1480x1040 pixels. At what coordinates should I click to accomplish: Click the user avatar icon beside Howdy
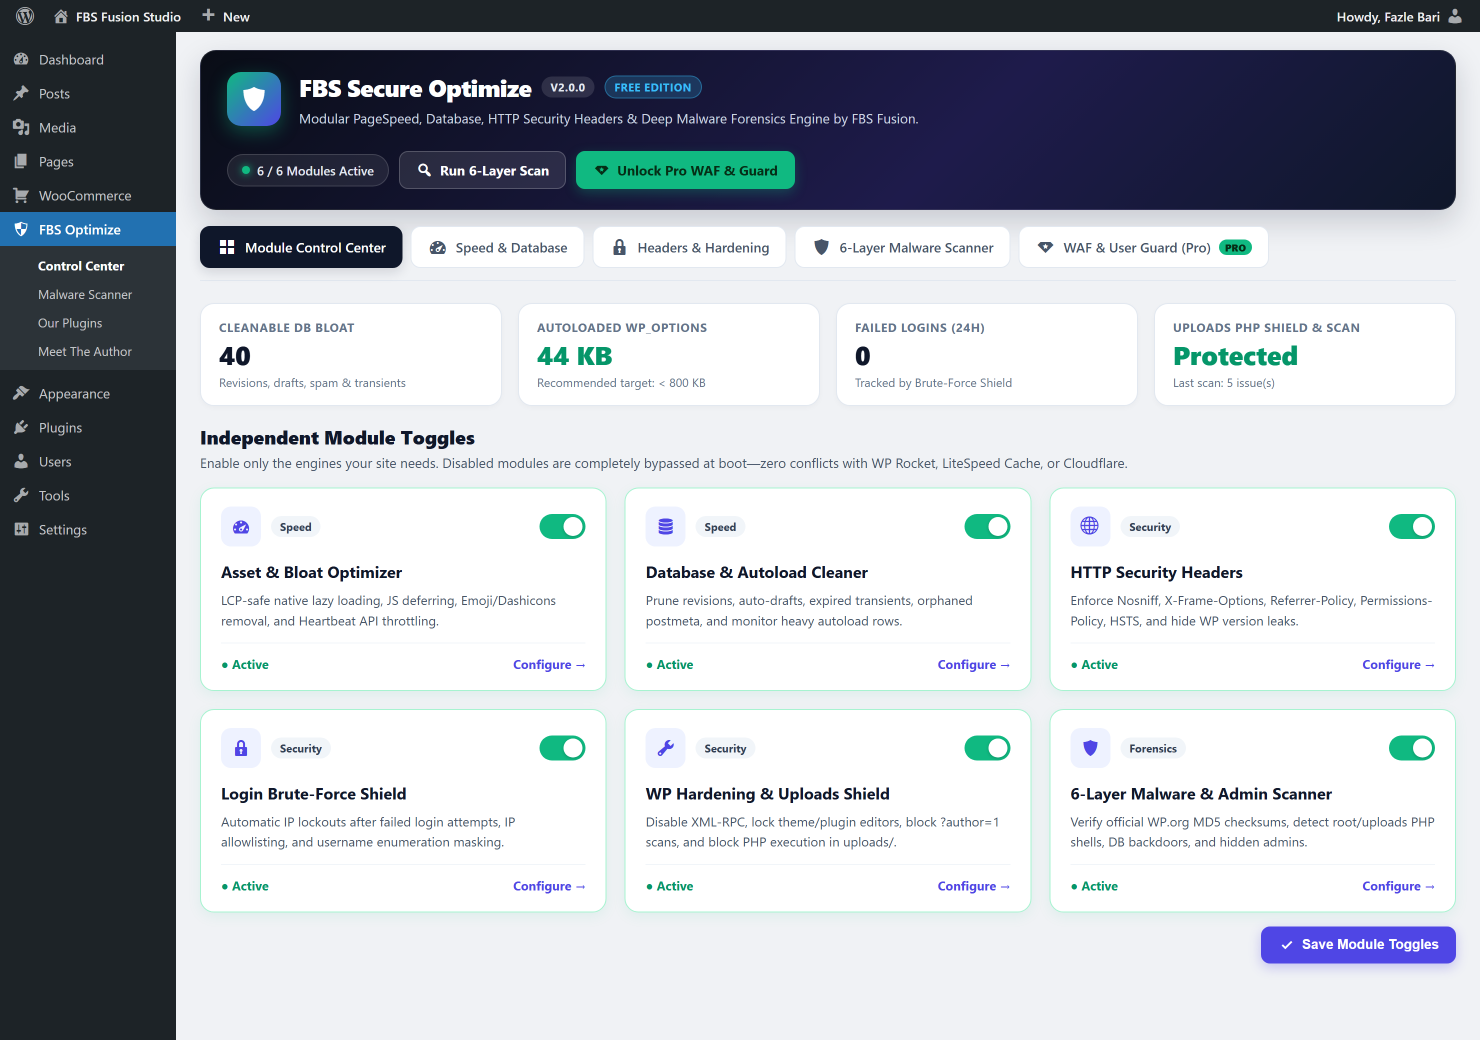click(1455, 16)
